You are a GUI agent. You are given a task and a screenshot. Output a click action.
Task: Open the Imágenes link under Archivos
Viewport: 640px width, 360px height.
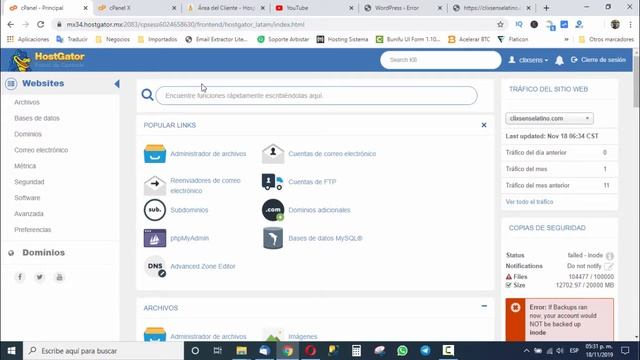click(302, 336)
